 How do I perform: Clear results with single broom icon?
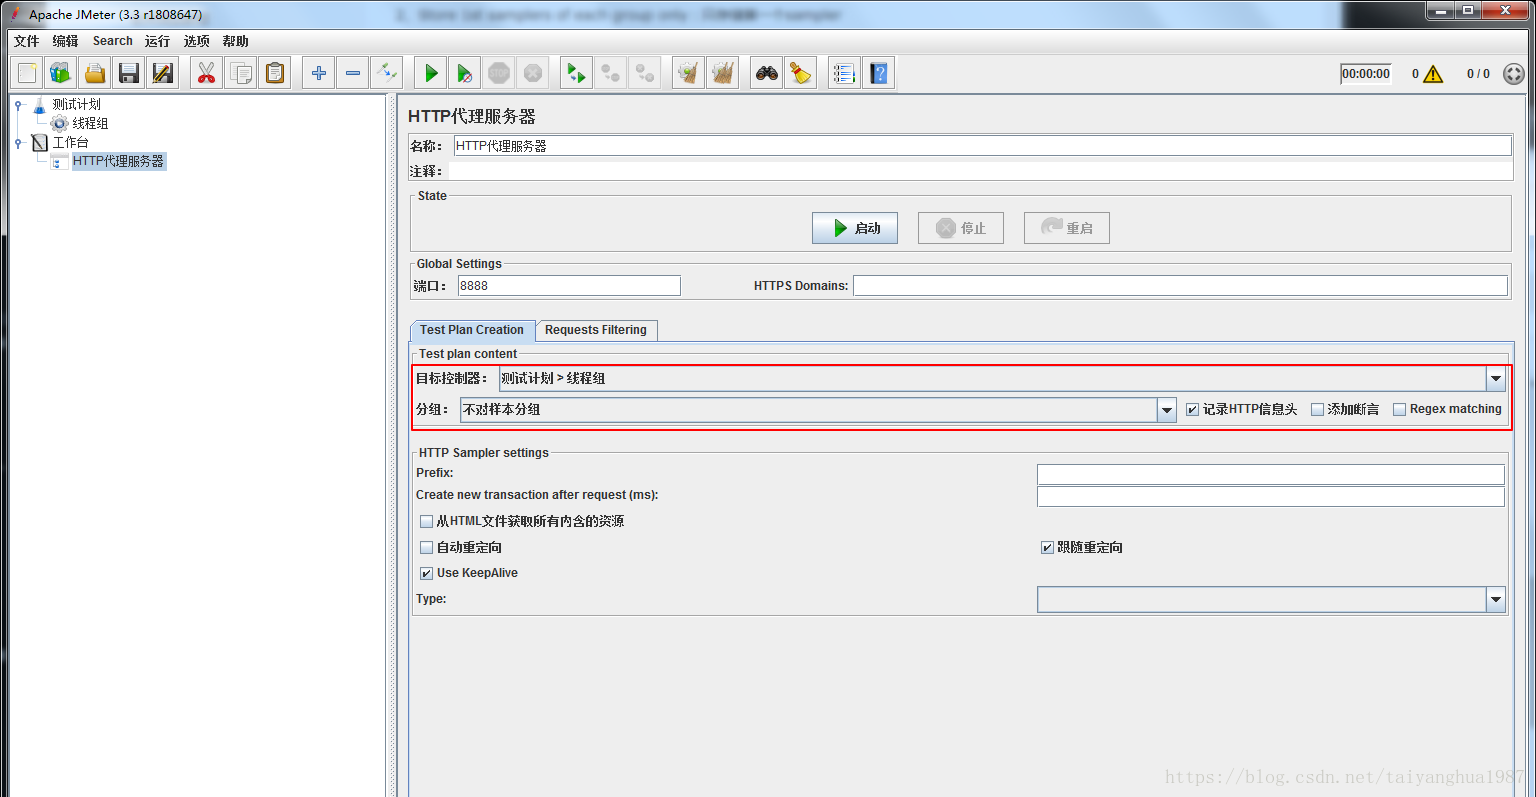[689, 73]
